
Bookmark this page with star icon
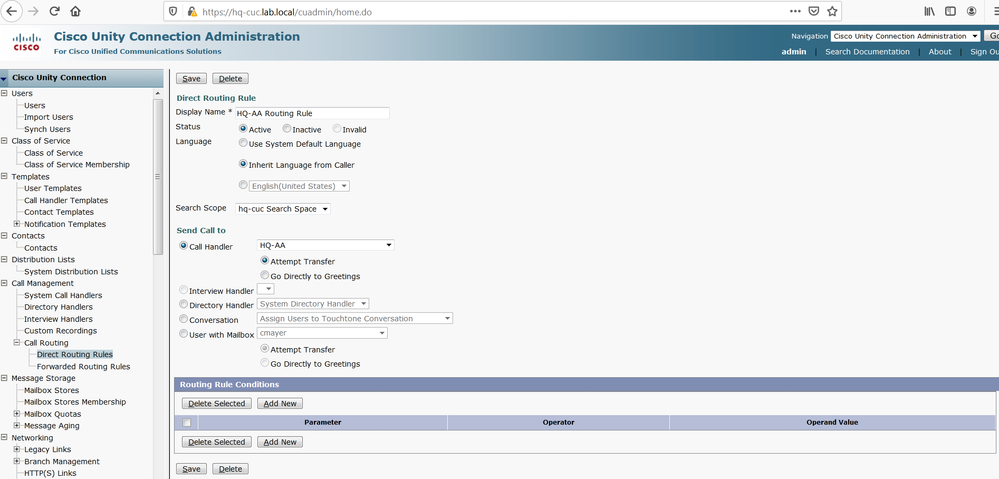(x=831, y=11)
